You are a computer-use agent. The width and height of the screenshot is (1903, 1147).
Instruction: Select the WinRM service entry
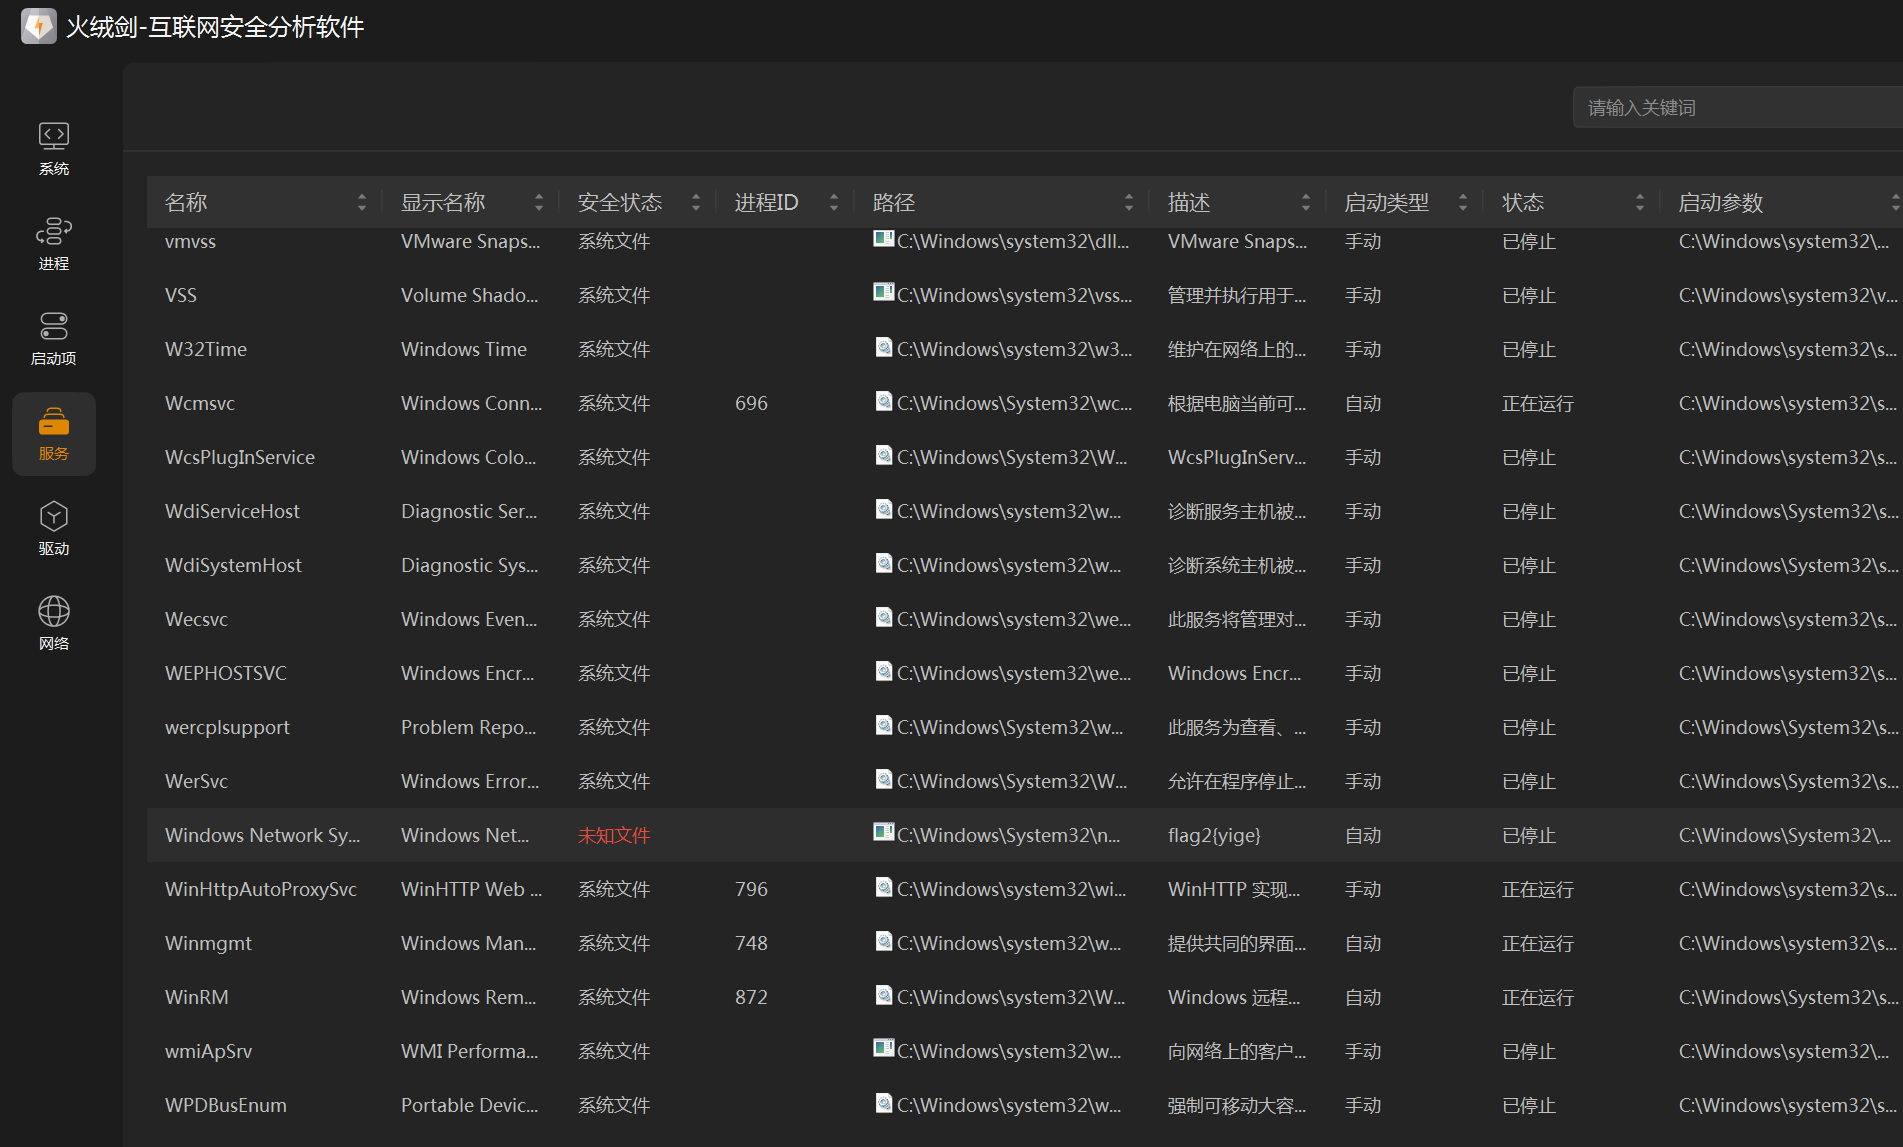[197, 997]
